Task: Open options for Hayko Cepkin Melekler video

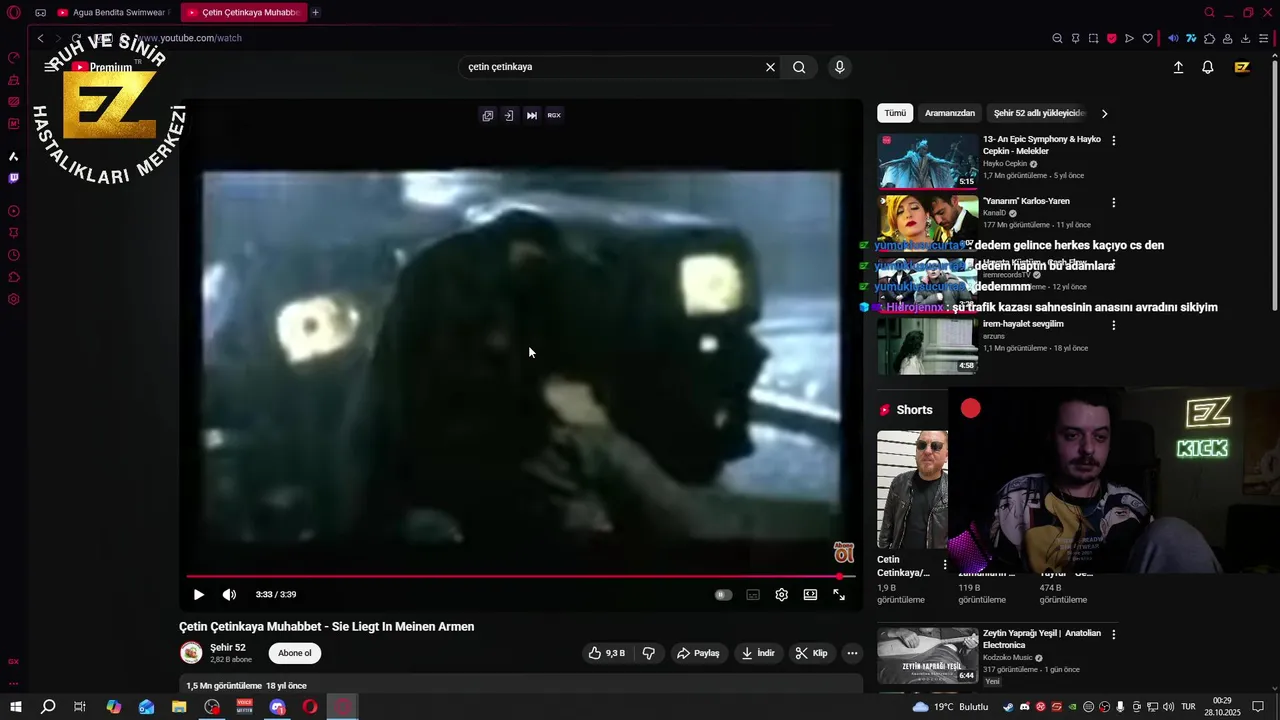Action: point(1114,140)
